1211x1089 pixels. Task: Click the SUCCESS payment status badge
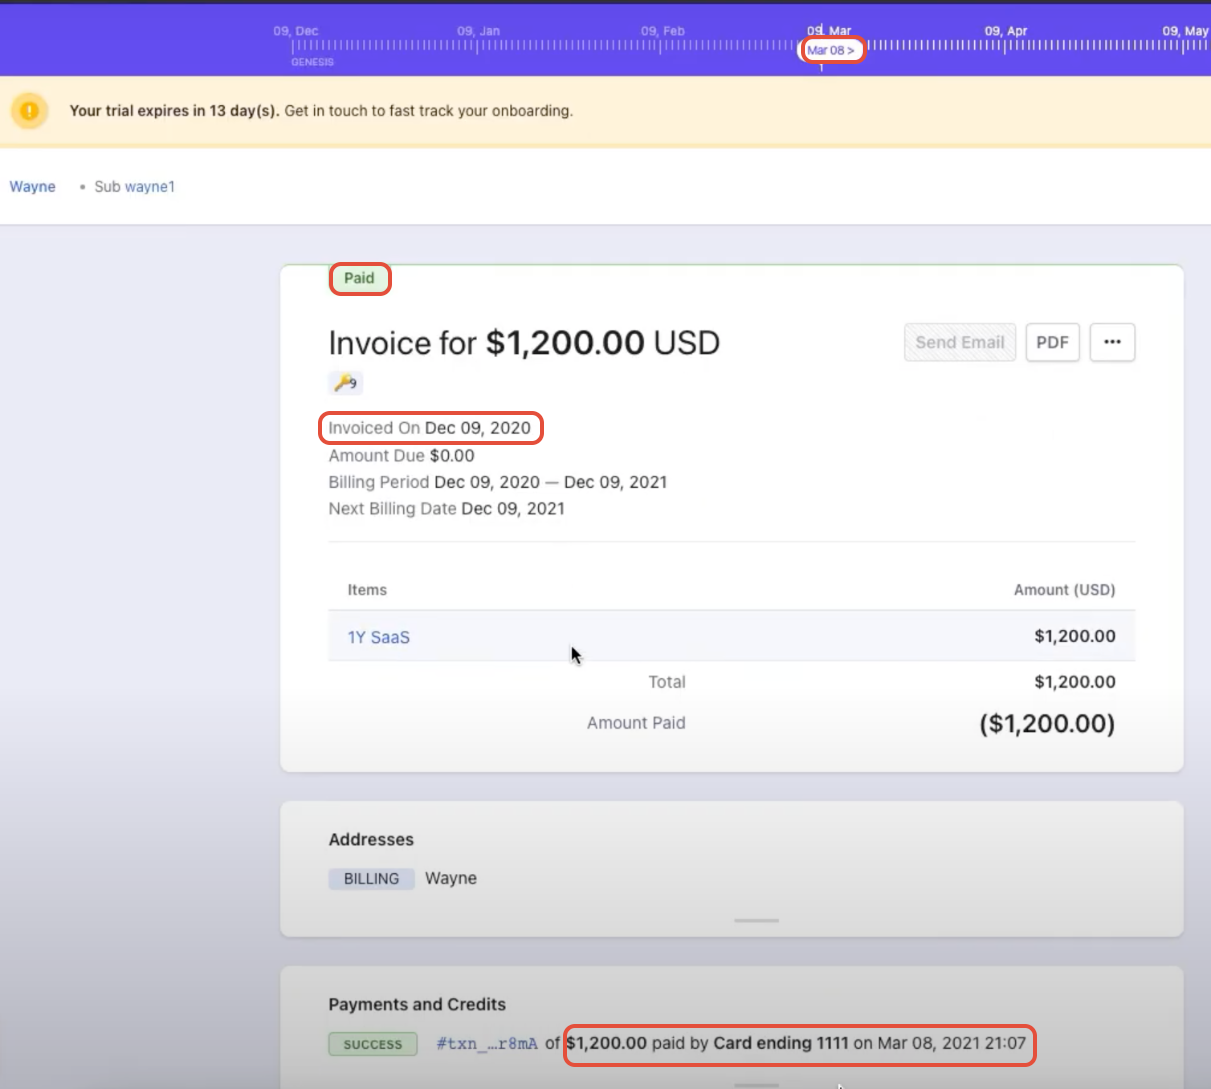pyautogui.click(x=372, y=1044)
